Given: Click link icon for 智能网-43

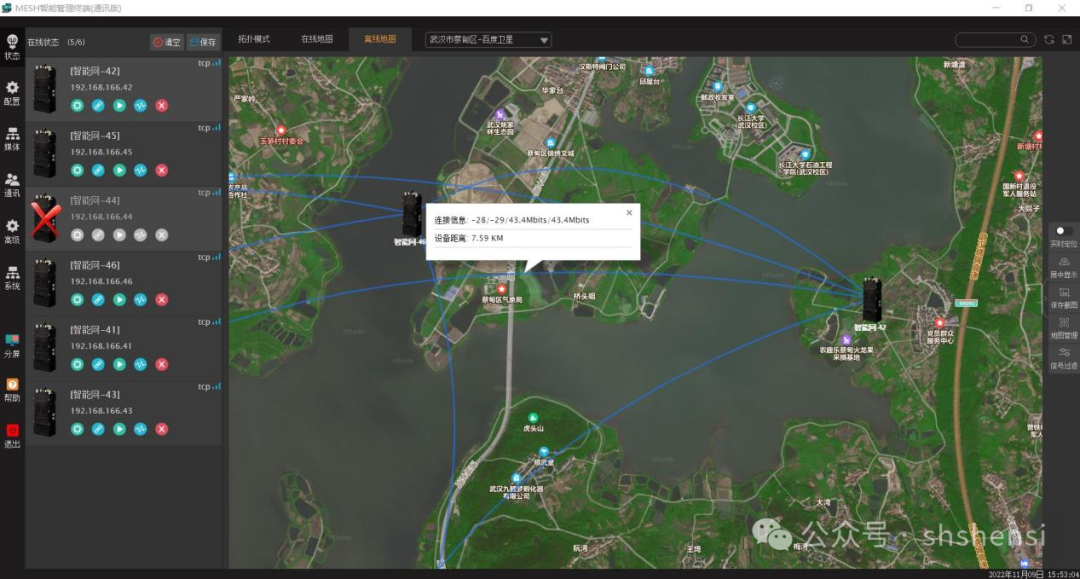Looking at the screenshot, I should [x=98, y=429].
